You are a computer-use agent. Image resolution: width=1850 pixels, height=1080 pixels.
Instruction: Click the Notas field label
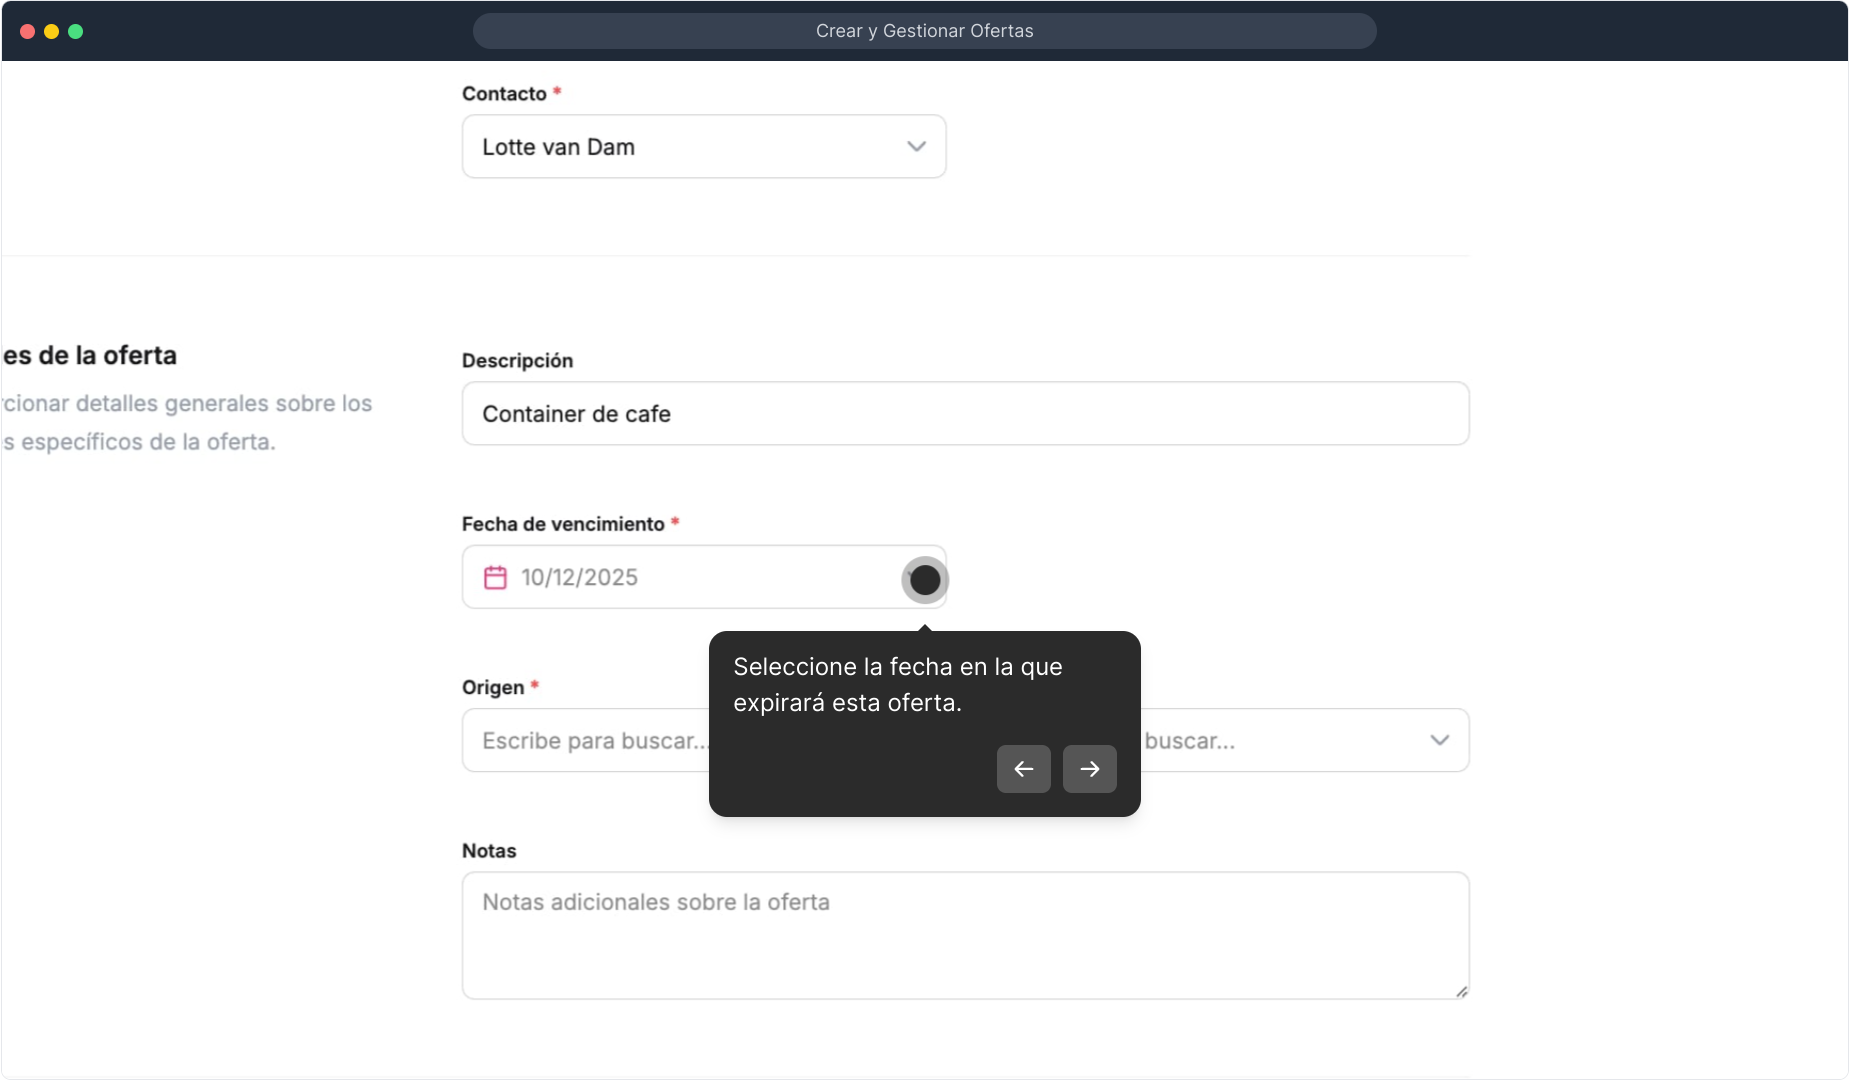pos(489,851)
